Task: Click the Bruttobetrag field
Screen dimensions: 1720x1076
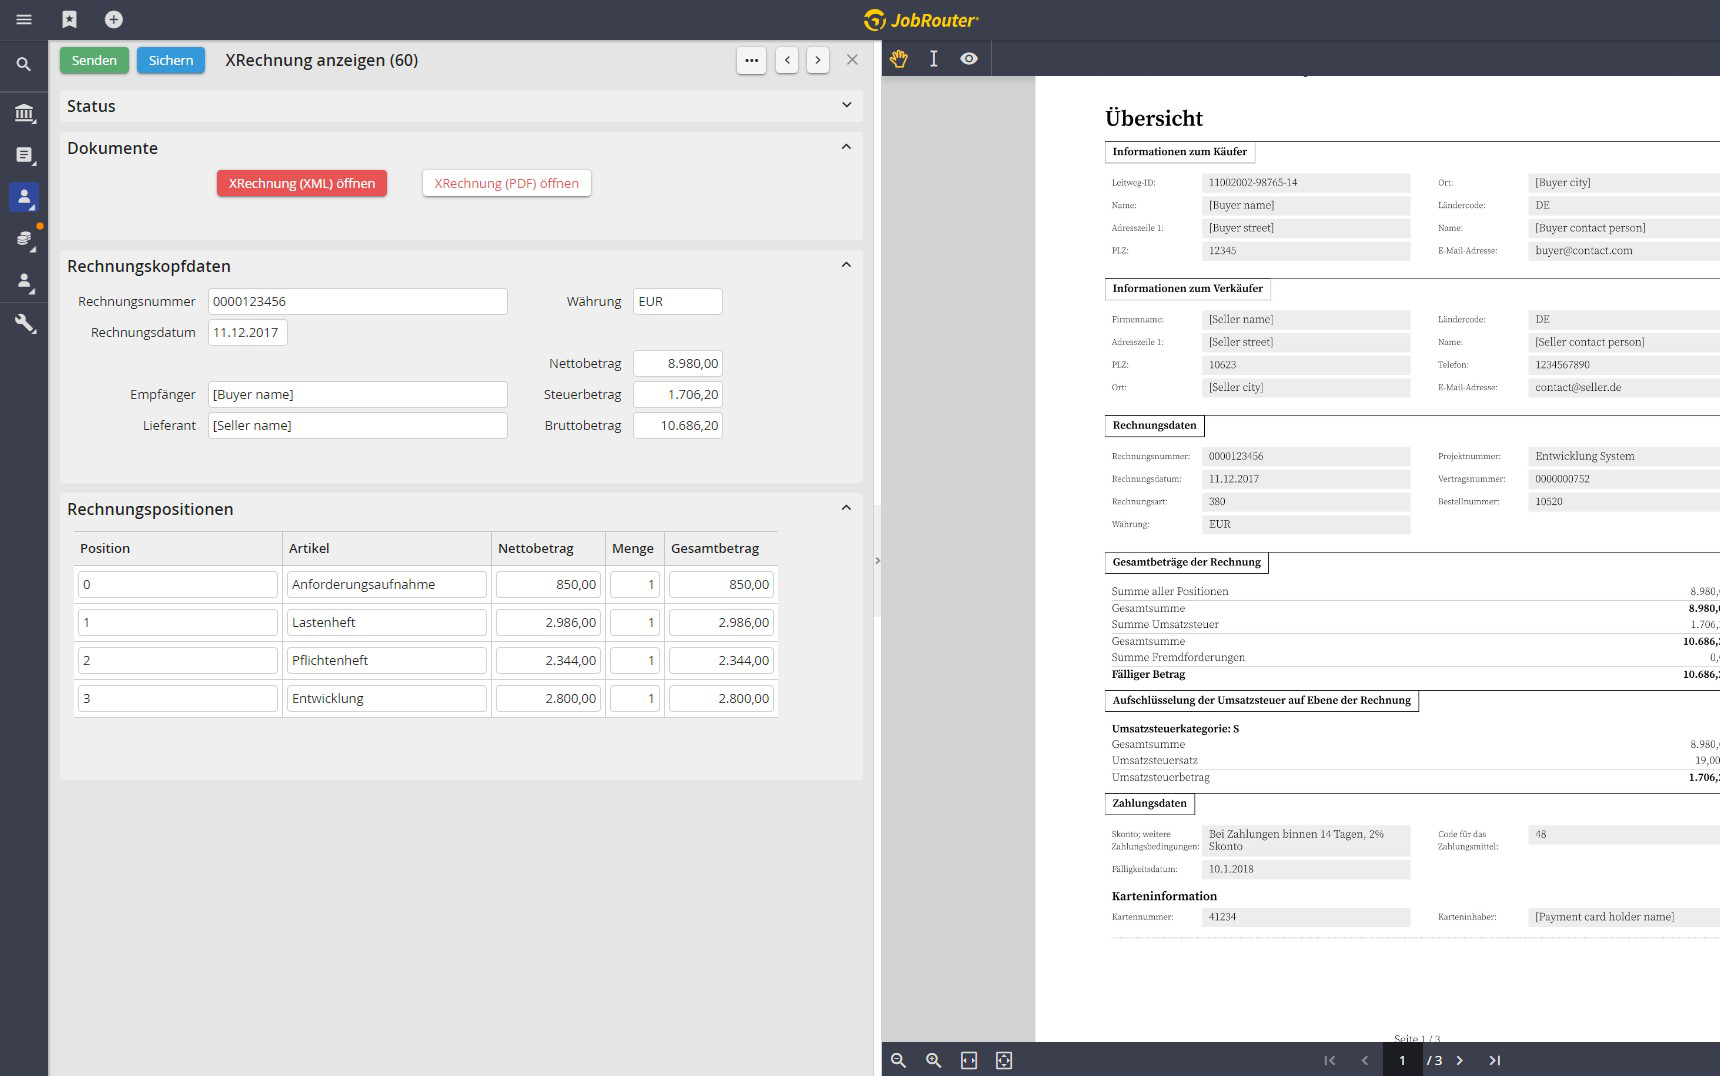Action: 678,425
